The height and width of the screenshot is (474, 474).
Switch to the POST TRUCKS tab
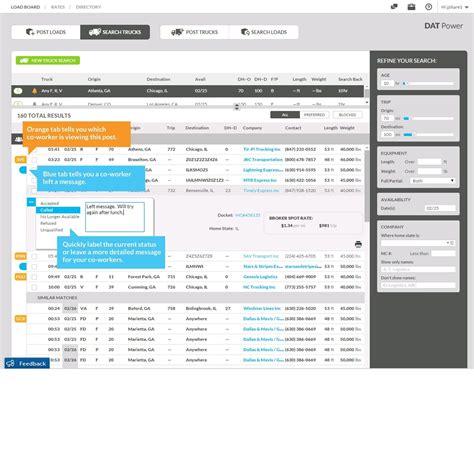coord(195,32)
